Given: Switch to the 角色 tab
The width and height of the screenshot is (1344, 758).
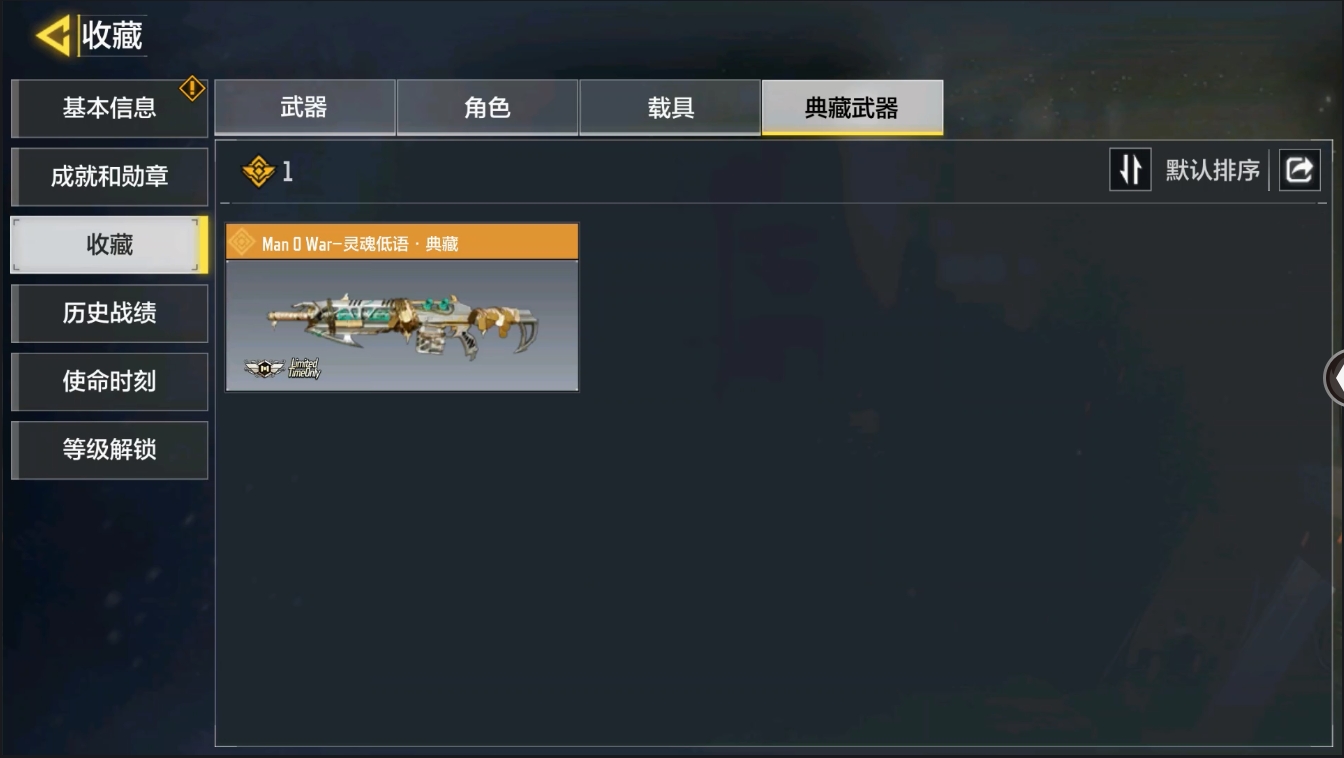Looking at the screenshot, I should click(487, 107).
